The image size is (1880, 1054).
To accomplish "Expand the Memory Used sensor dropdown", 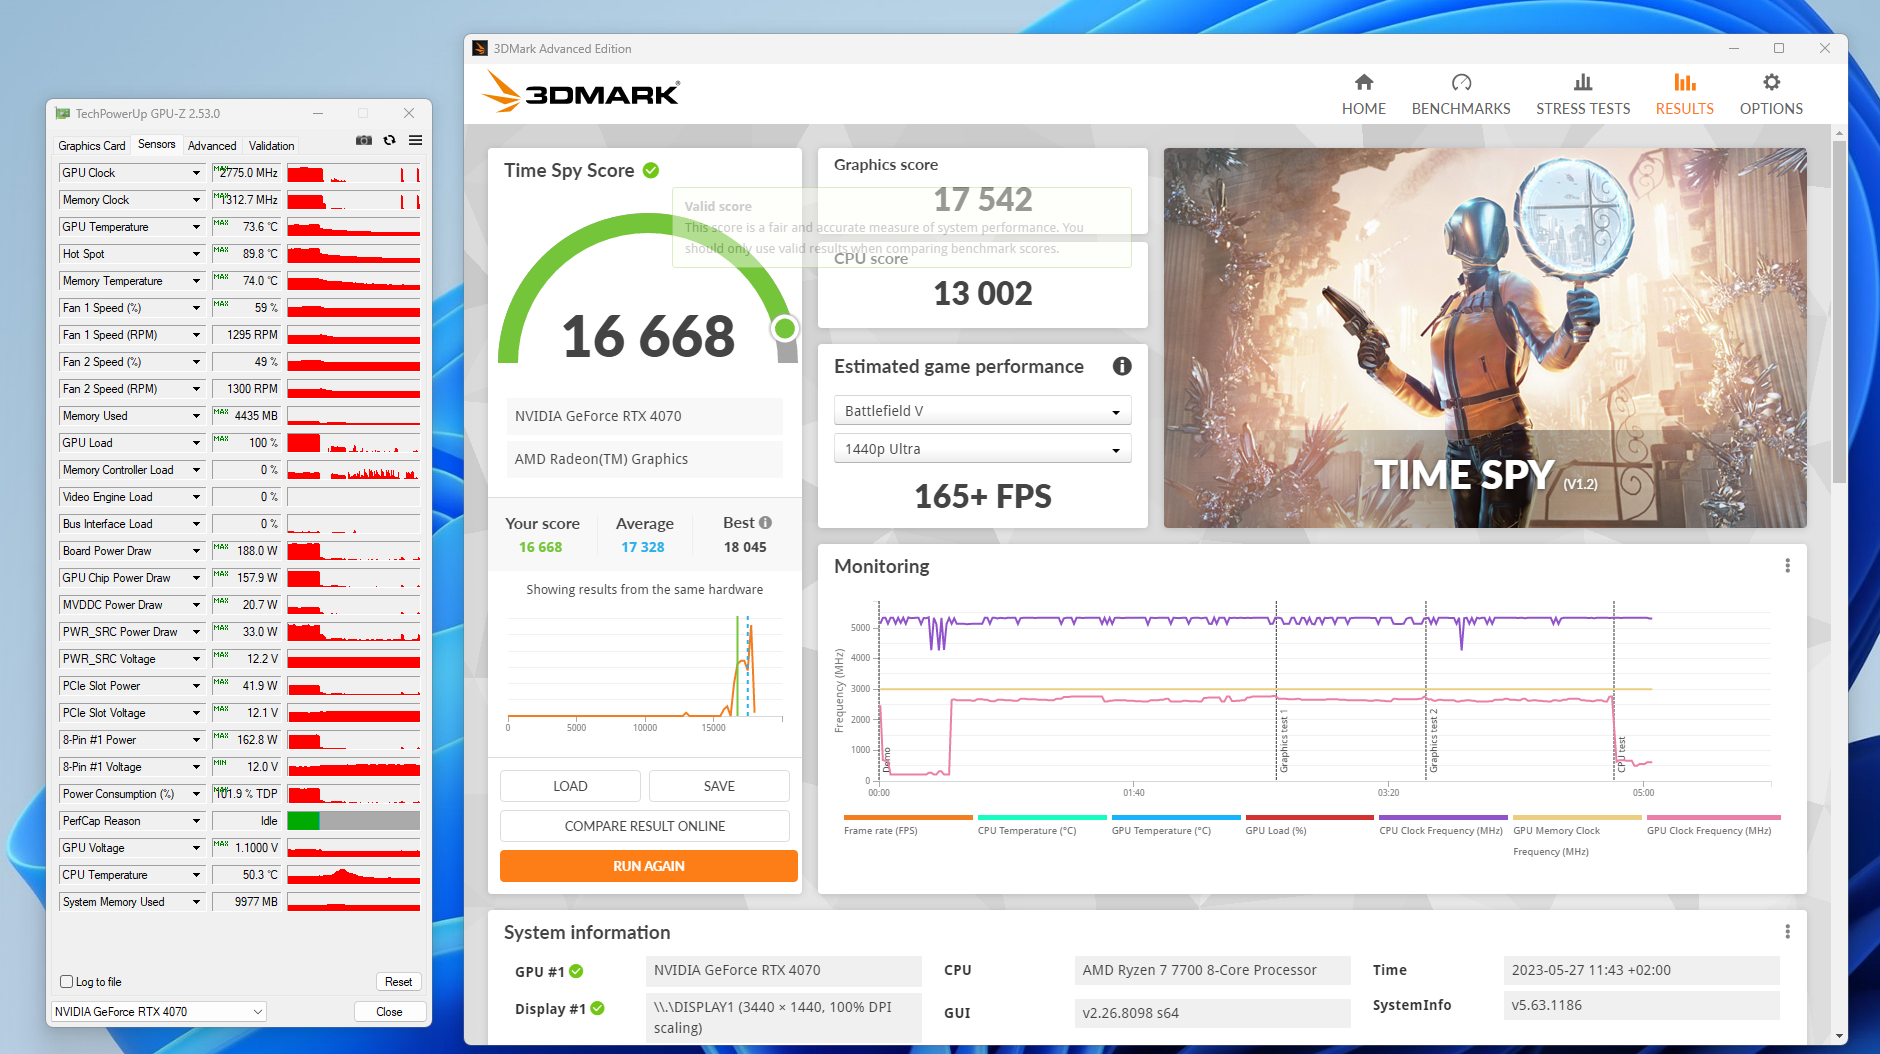I will (196, 416).
